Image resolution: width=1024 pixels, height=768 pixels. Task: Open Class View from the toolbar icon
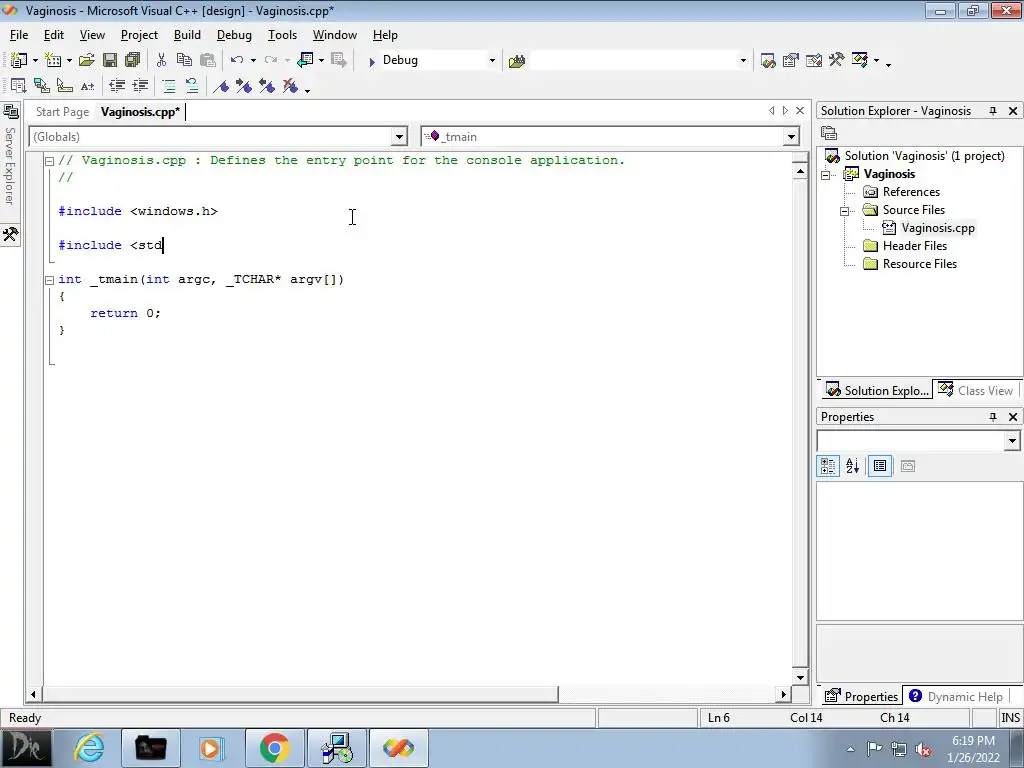tap(859, 60)
